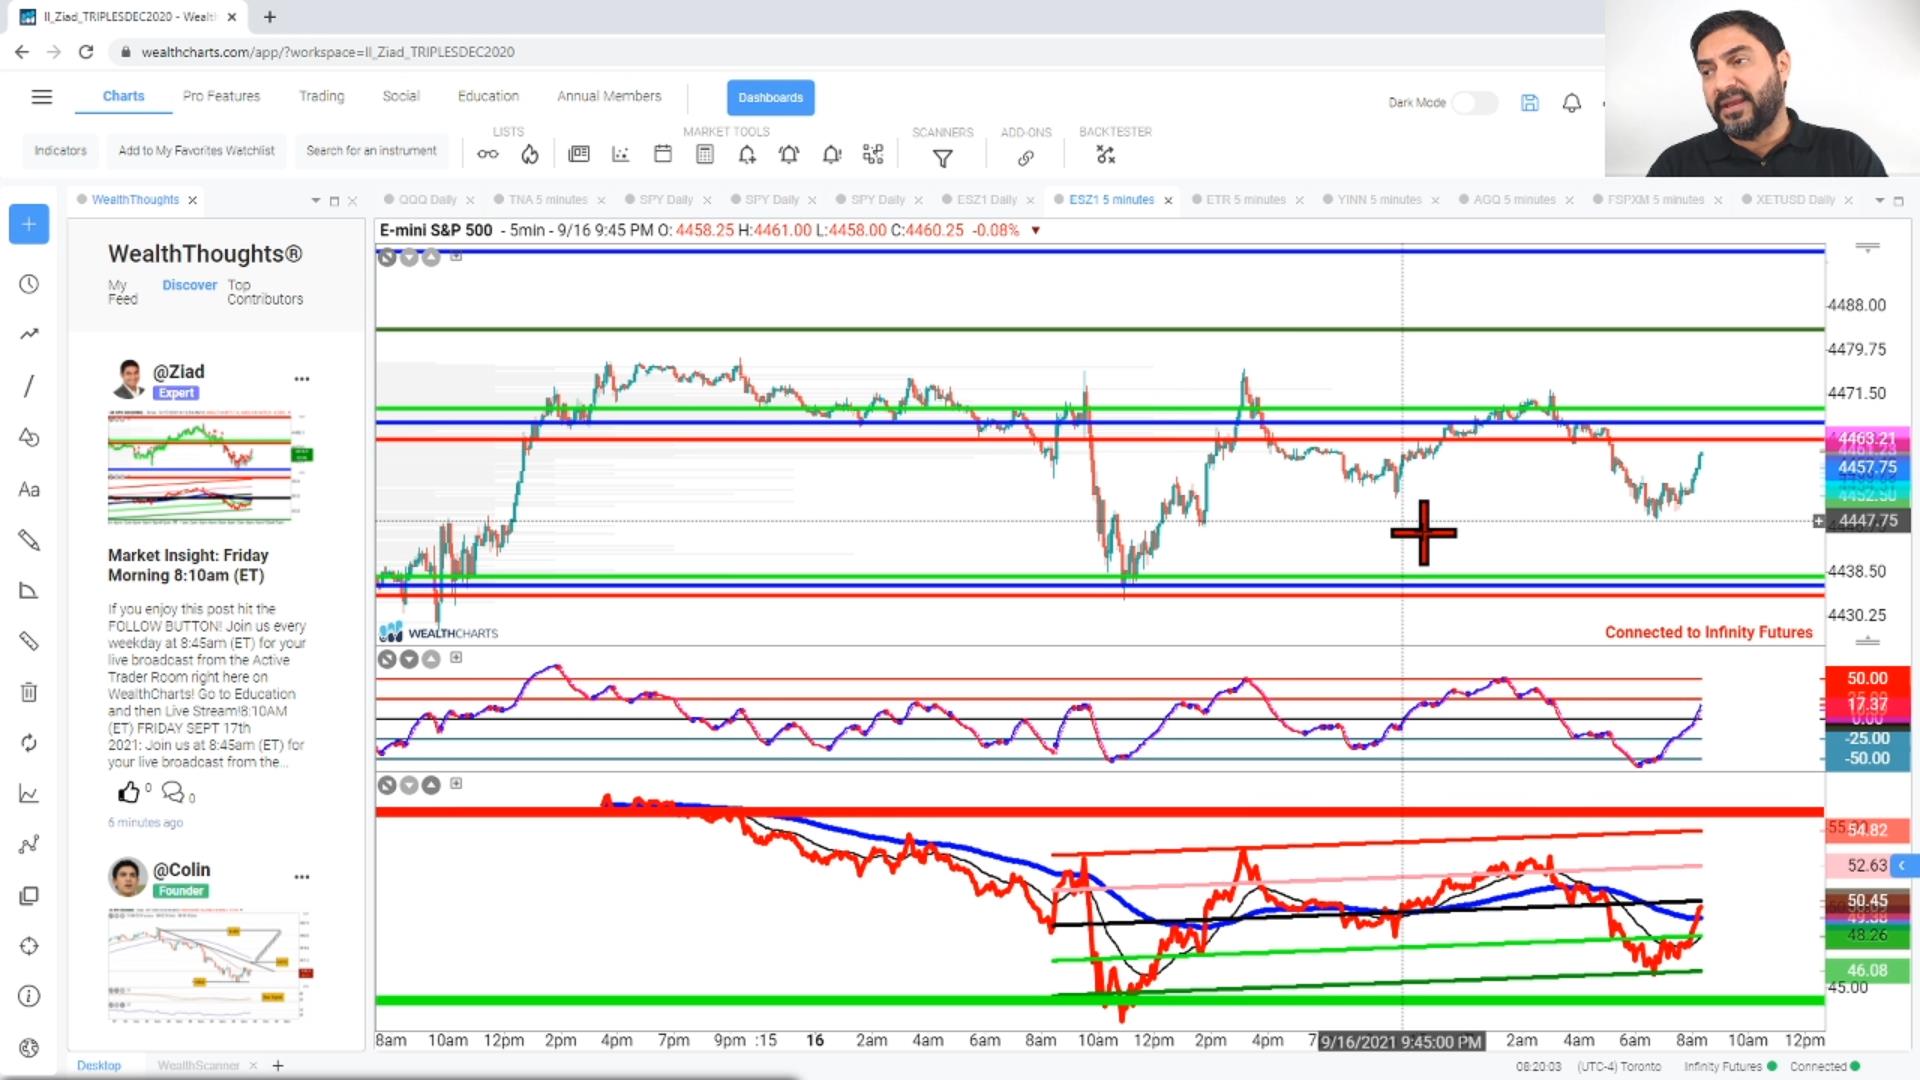Open the chart tabs overflow dropdown arrow
This screenshot has width=1920, height=1080.
click(x=1879, y=201)
